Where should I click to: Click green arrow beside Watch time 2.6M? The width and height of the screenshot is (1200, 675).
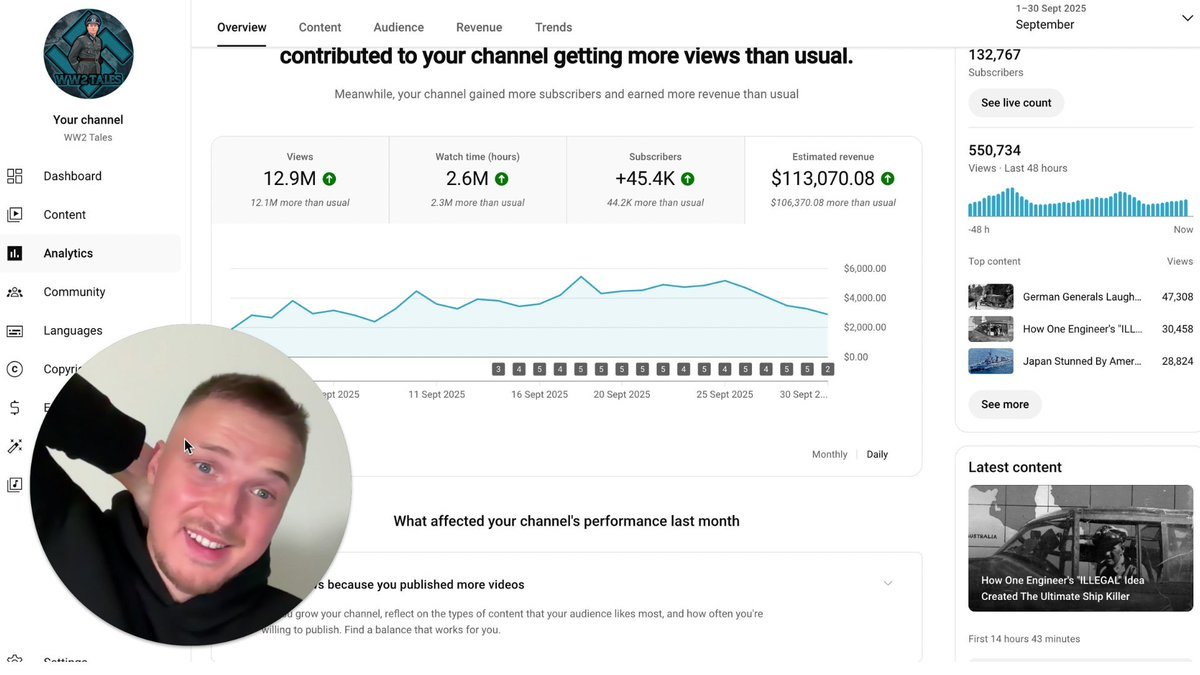tap(502, 179)
